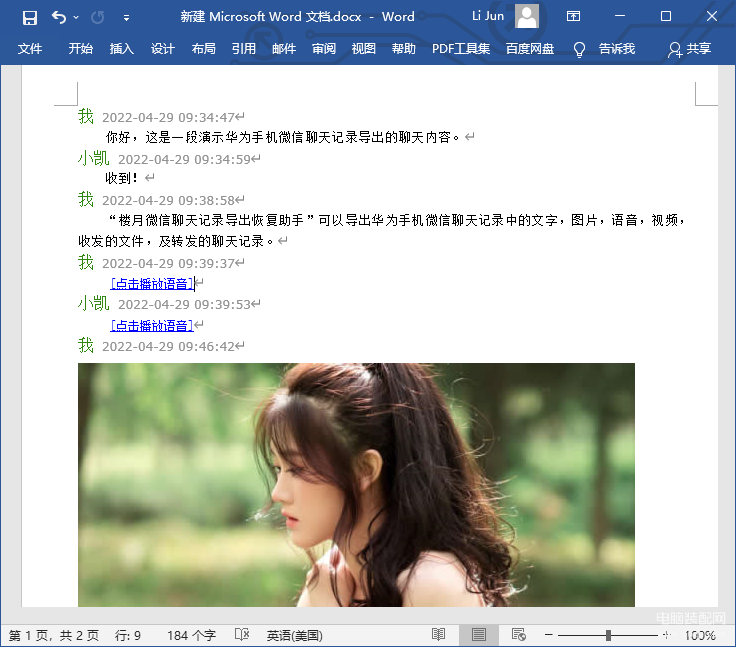
Task: Open the 审阅 ribbon tab
Action: click(x=323, y=49)
